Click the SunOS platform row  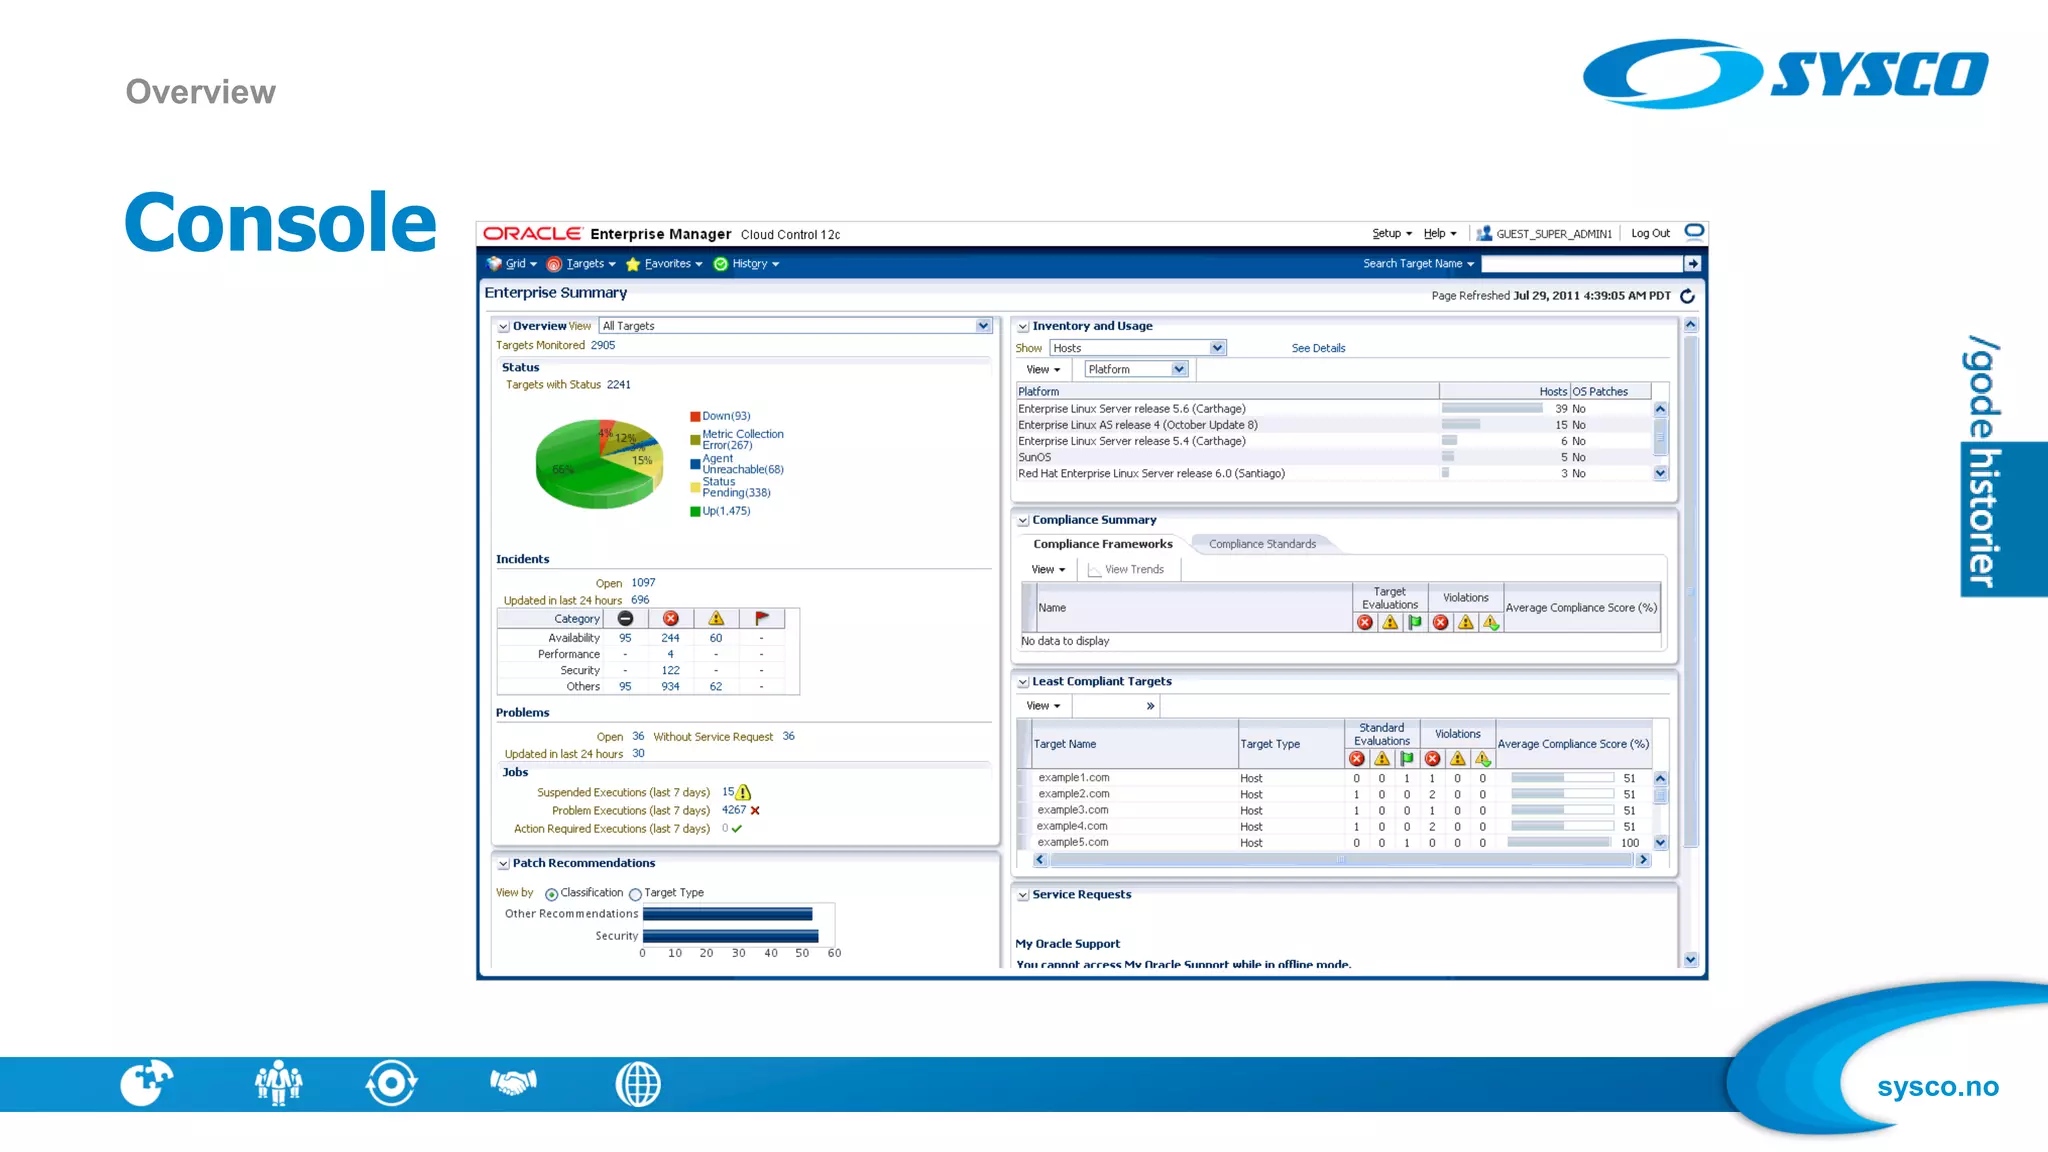[1334, 457]
